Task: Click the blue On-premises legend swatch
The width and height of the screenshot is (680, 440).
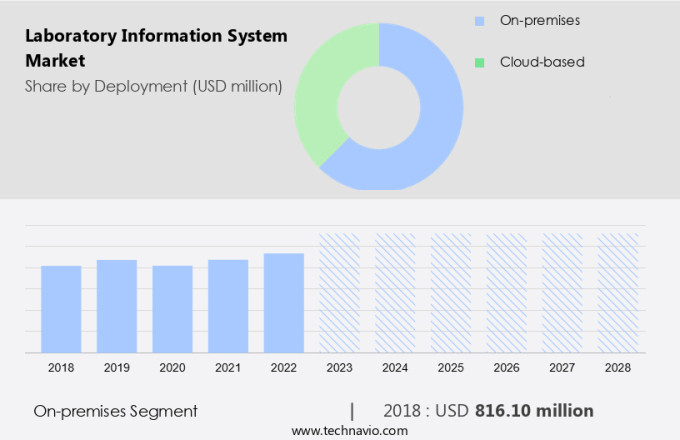Action: click(479, 20)
